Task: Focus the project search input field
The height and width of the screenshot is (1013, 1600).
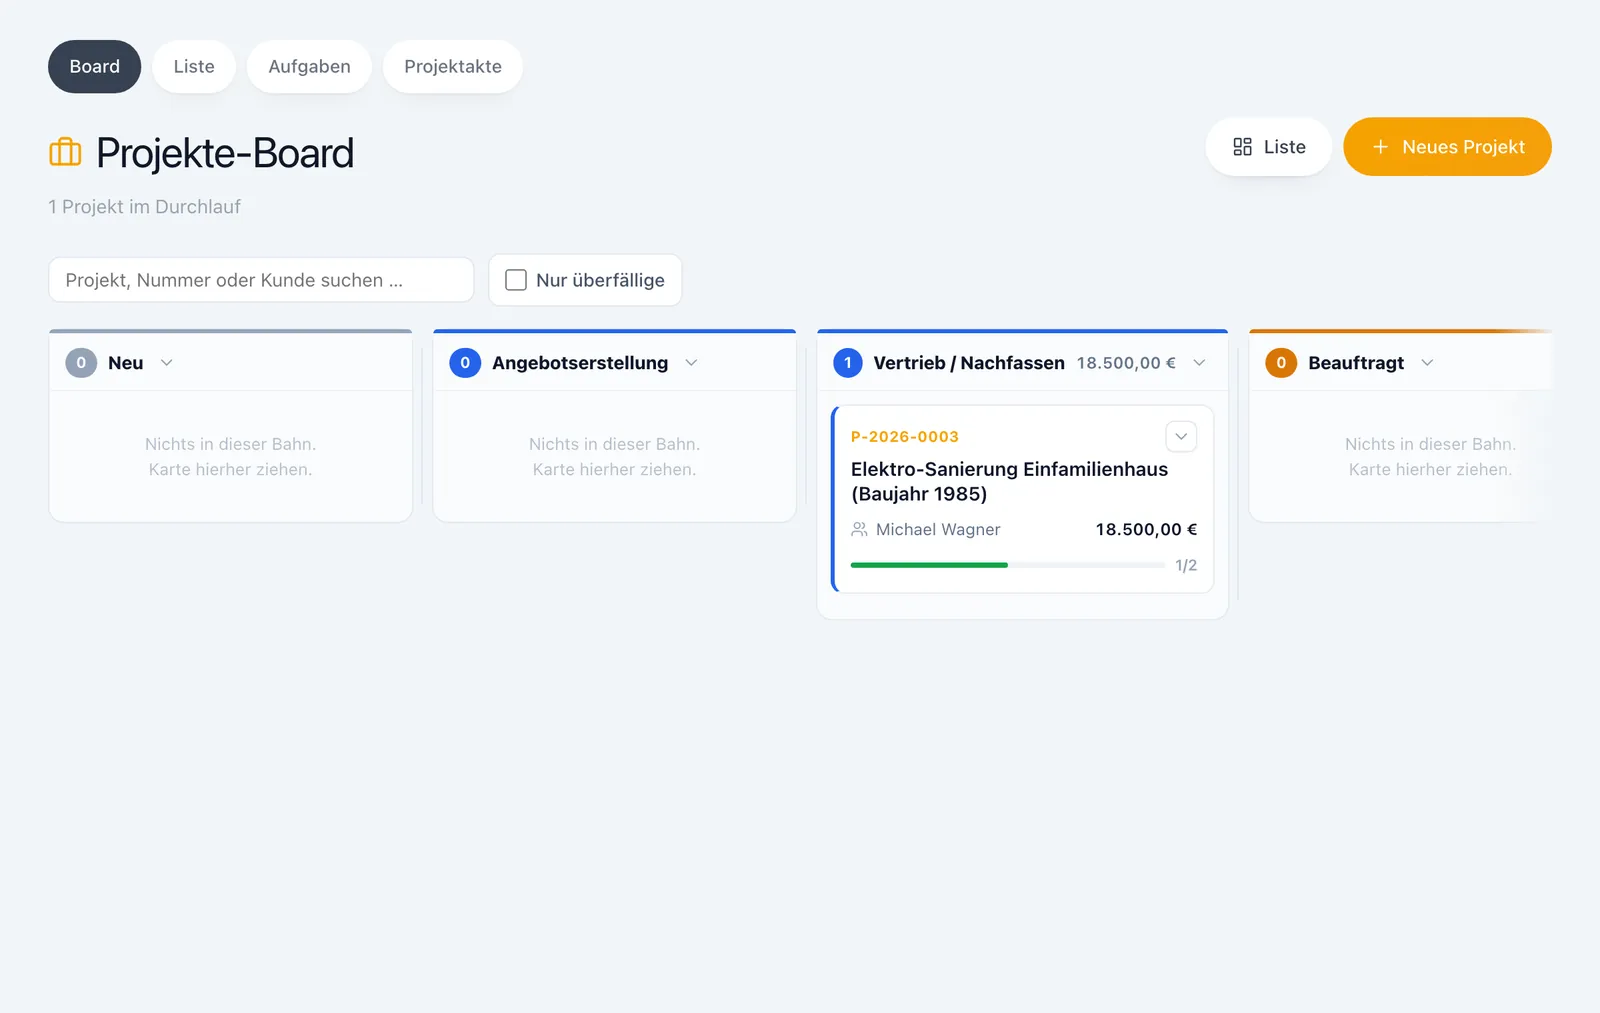Action: coord(261,280)
